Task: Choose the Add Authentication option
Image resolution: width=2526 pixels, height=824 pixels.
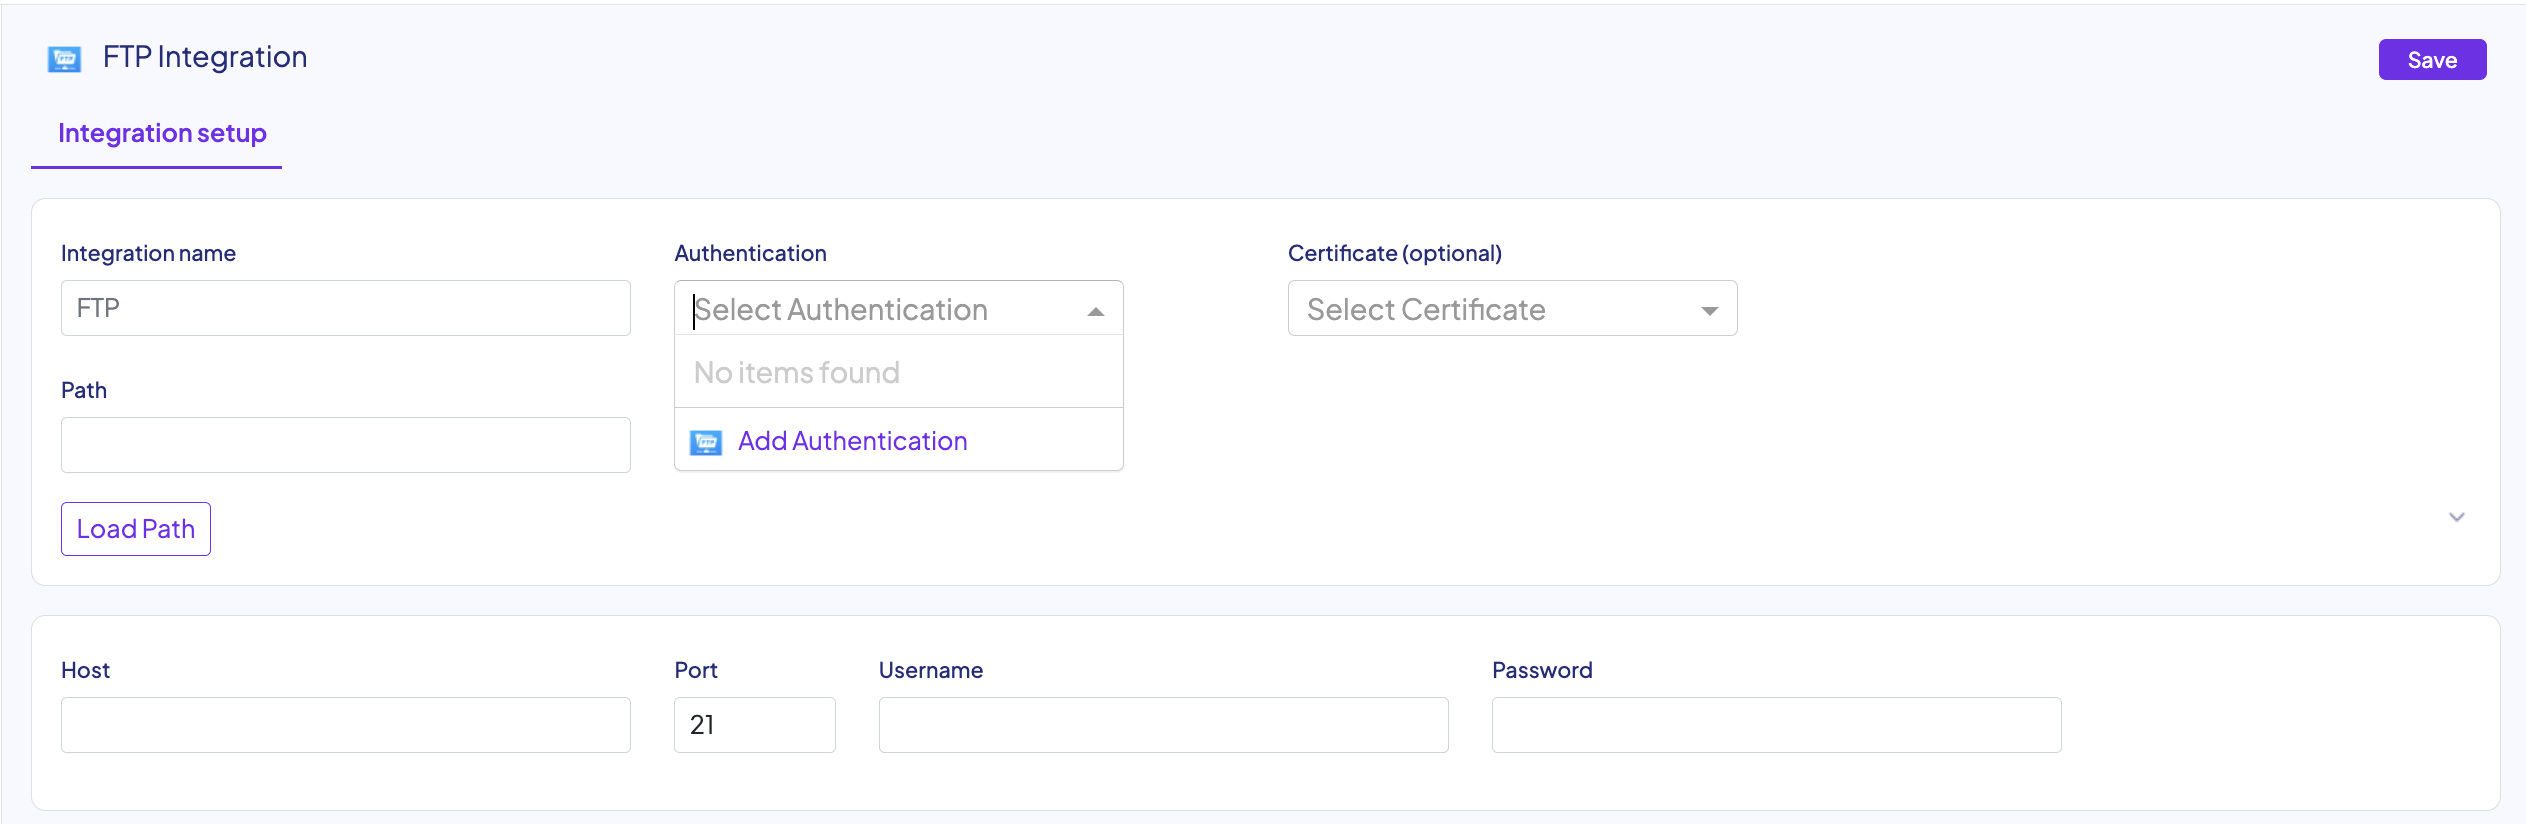Action: [x=852, y=441]
